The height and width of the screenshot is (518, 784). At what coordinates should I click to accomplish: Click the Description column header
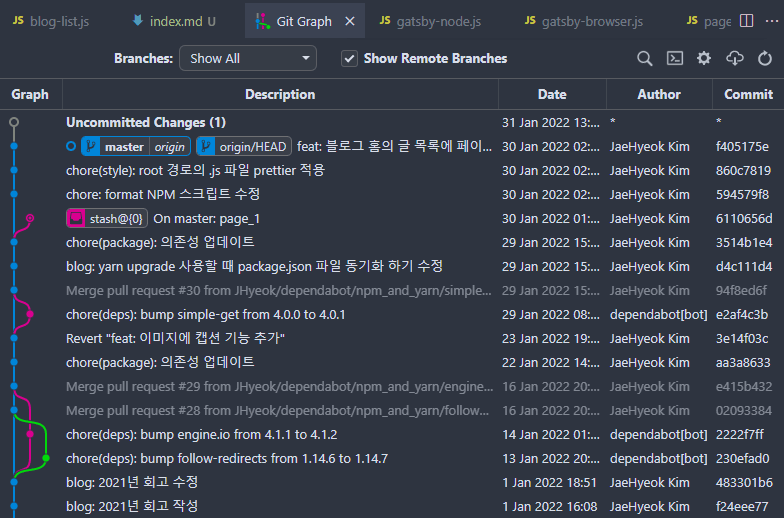[280, 94]
